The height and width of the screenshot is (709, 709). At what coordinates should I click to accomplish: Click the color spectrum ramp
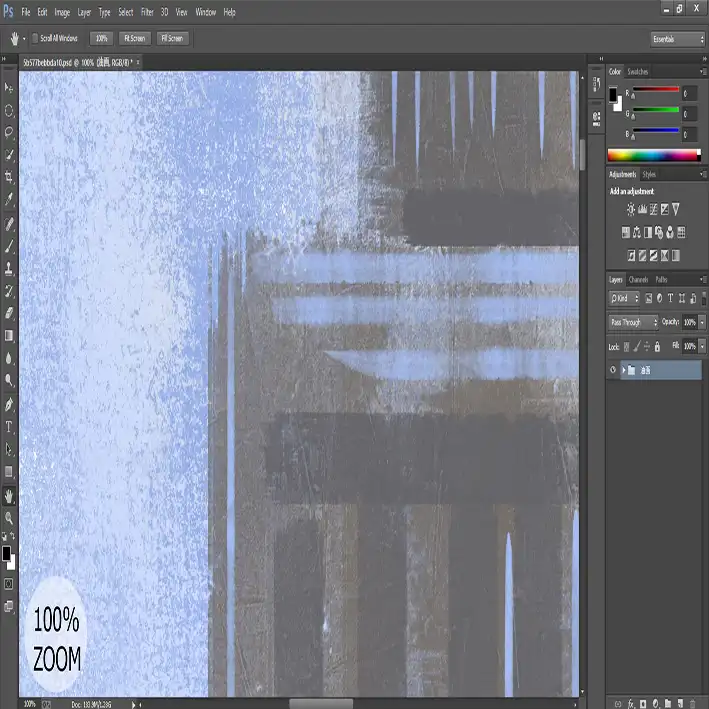point(654,155)
